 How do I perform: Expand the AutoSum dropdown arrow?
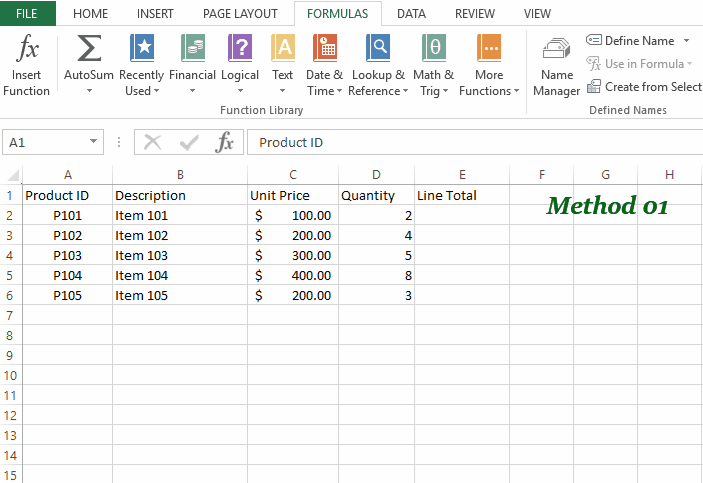click(x=89, y=91)
